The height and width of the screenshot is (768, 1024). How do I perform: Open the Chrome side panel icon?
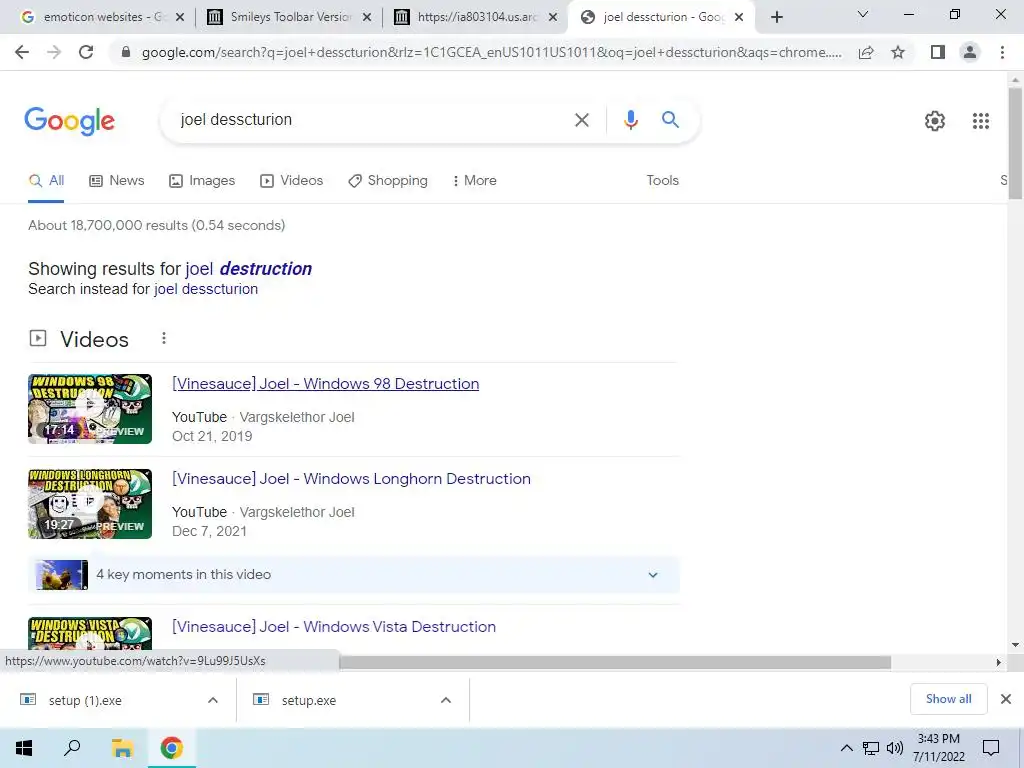pos(938,52)
